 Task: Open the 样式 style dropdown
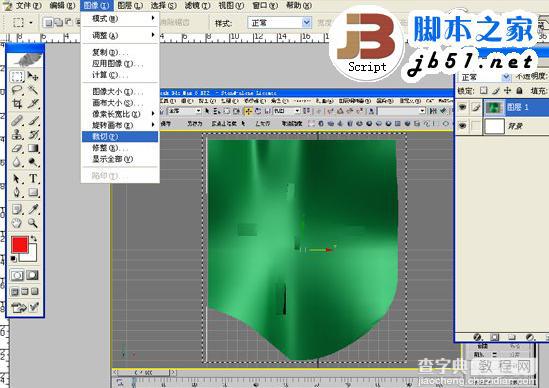pyautogui.click(x=279, y=23)
